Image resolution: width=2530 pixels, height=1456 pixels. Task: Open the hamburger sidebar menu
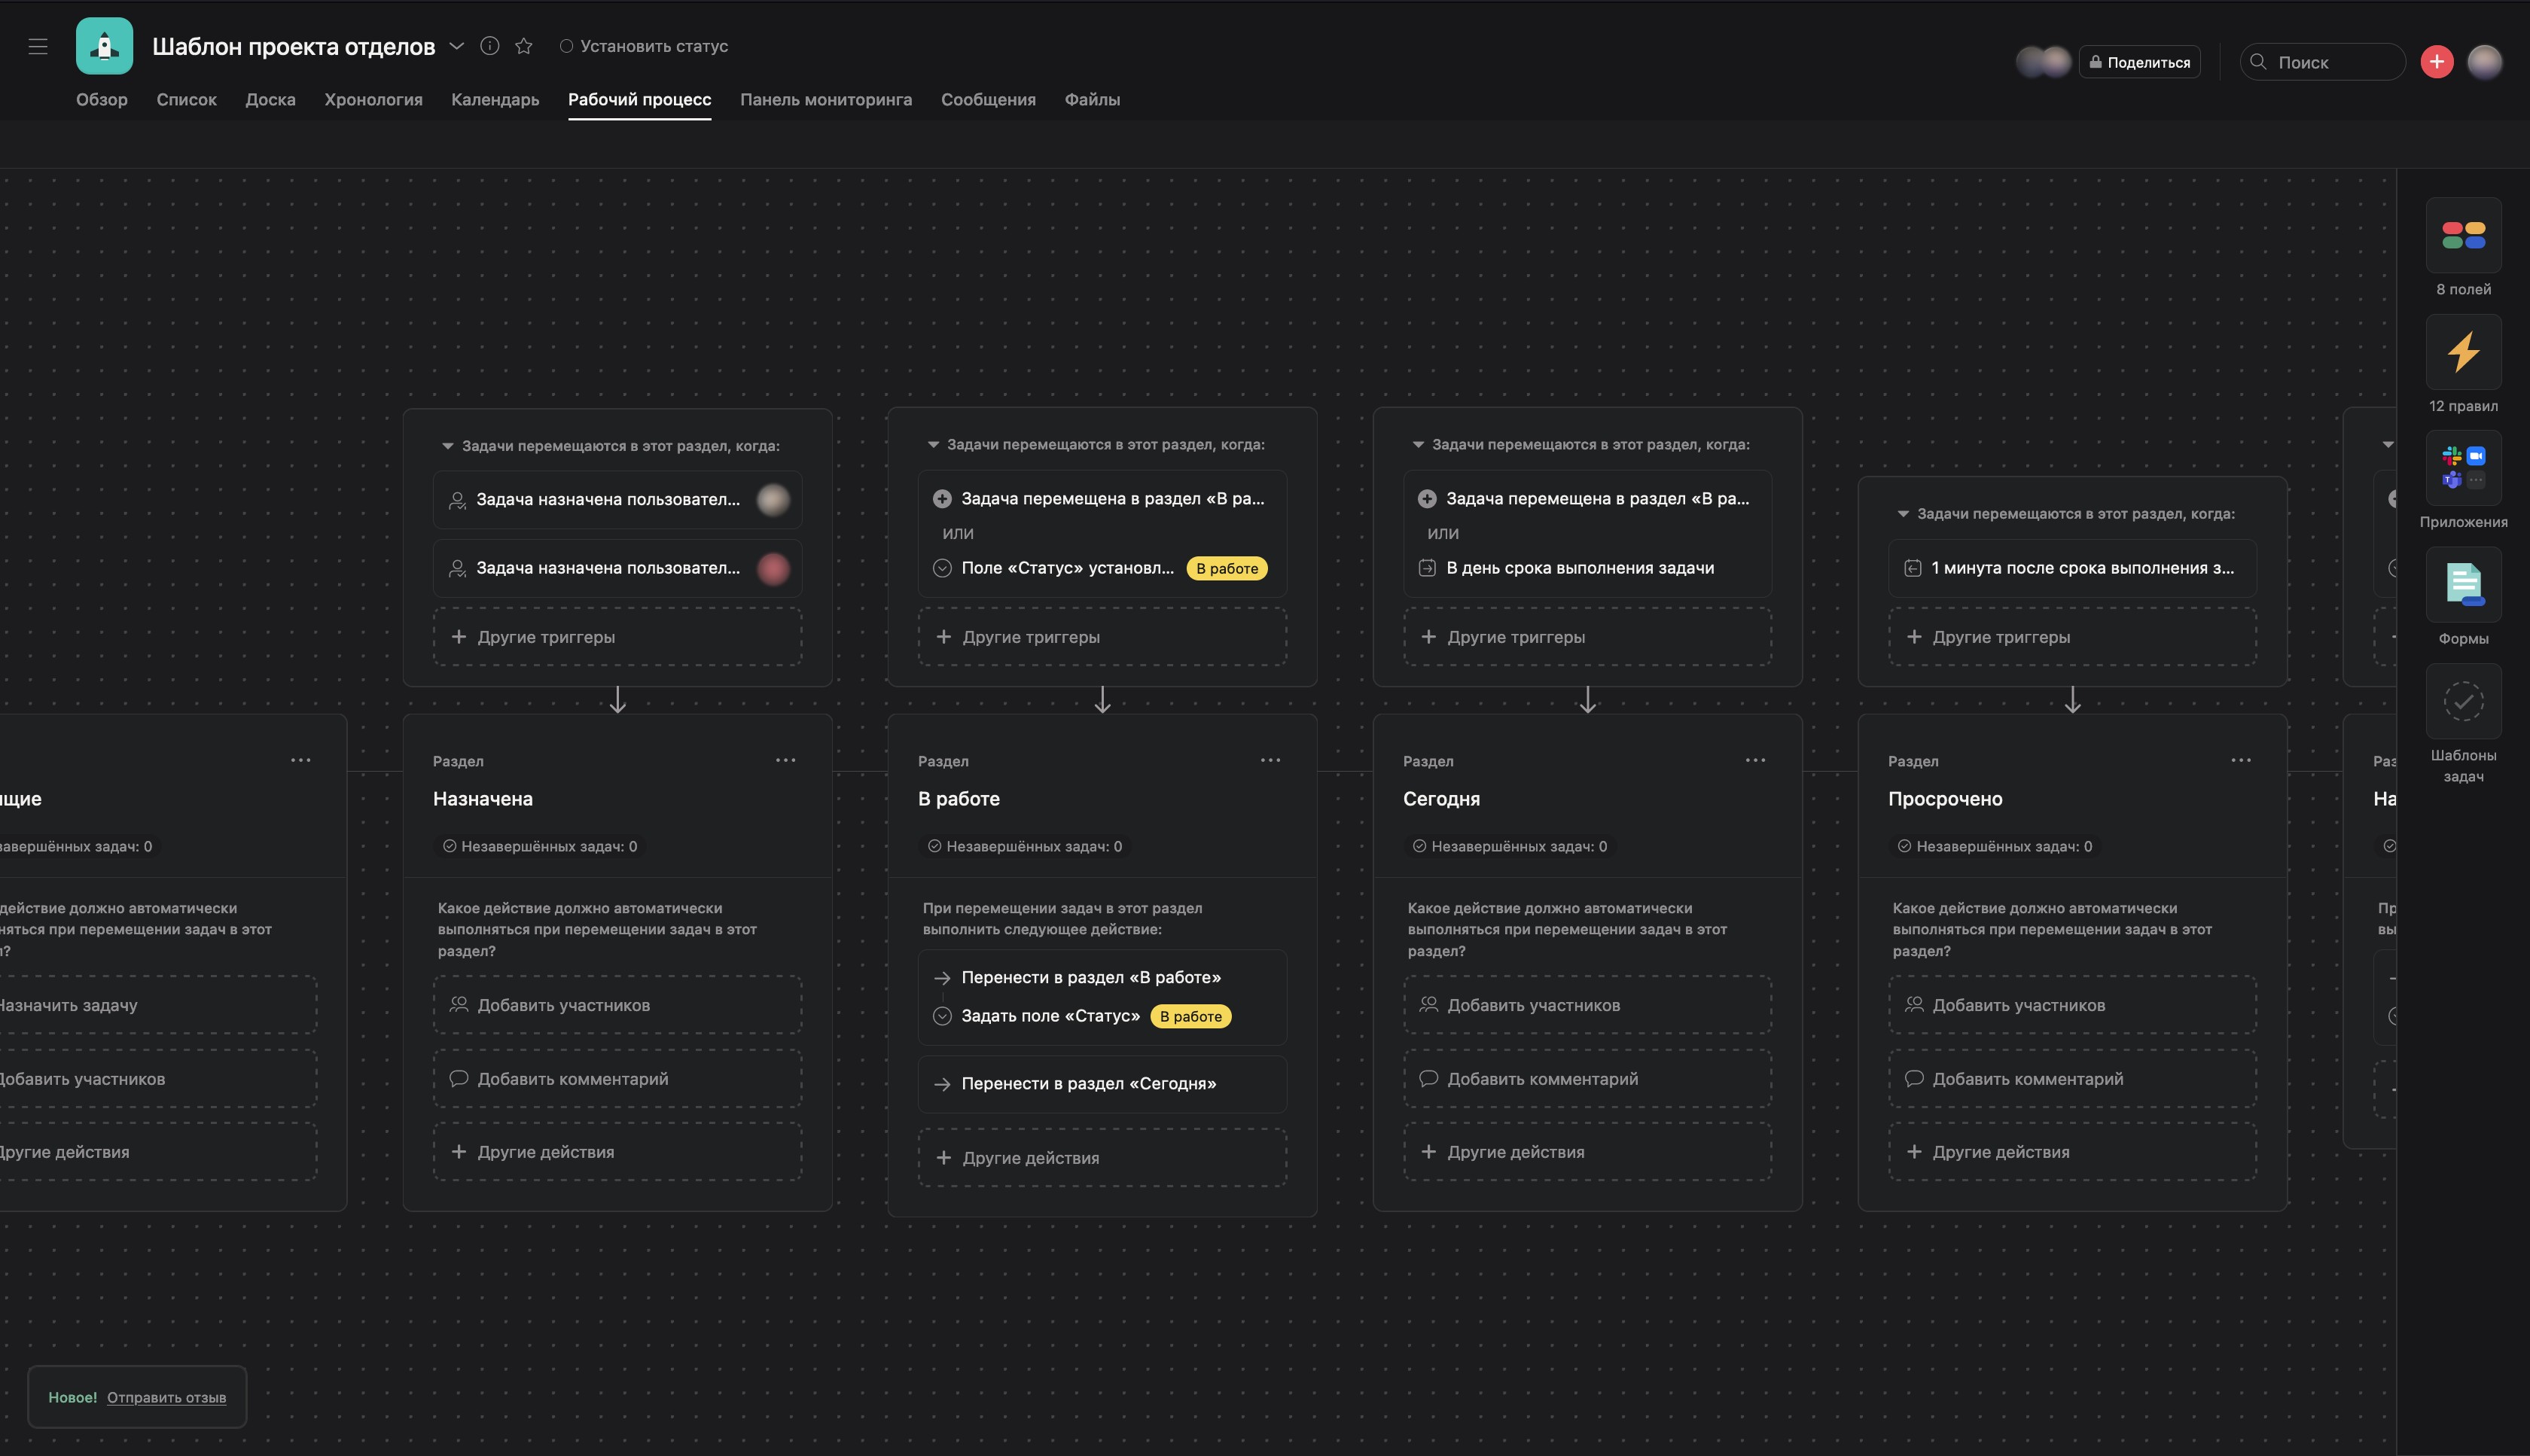38,46
